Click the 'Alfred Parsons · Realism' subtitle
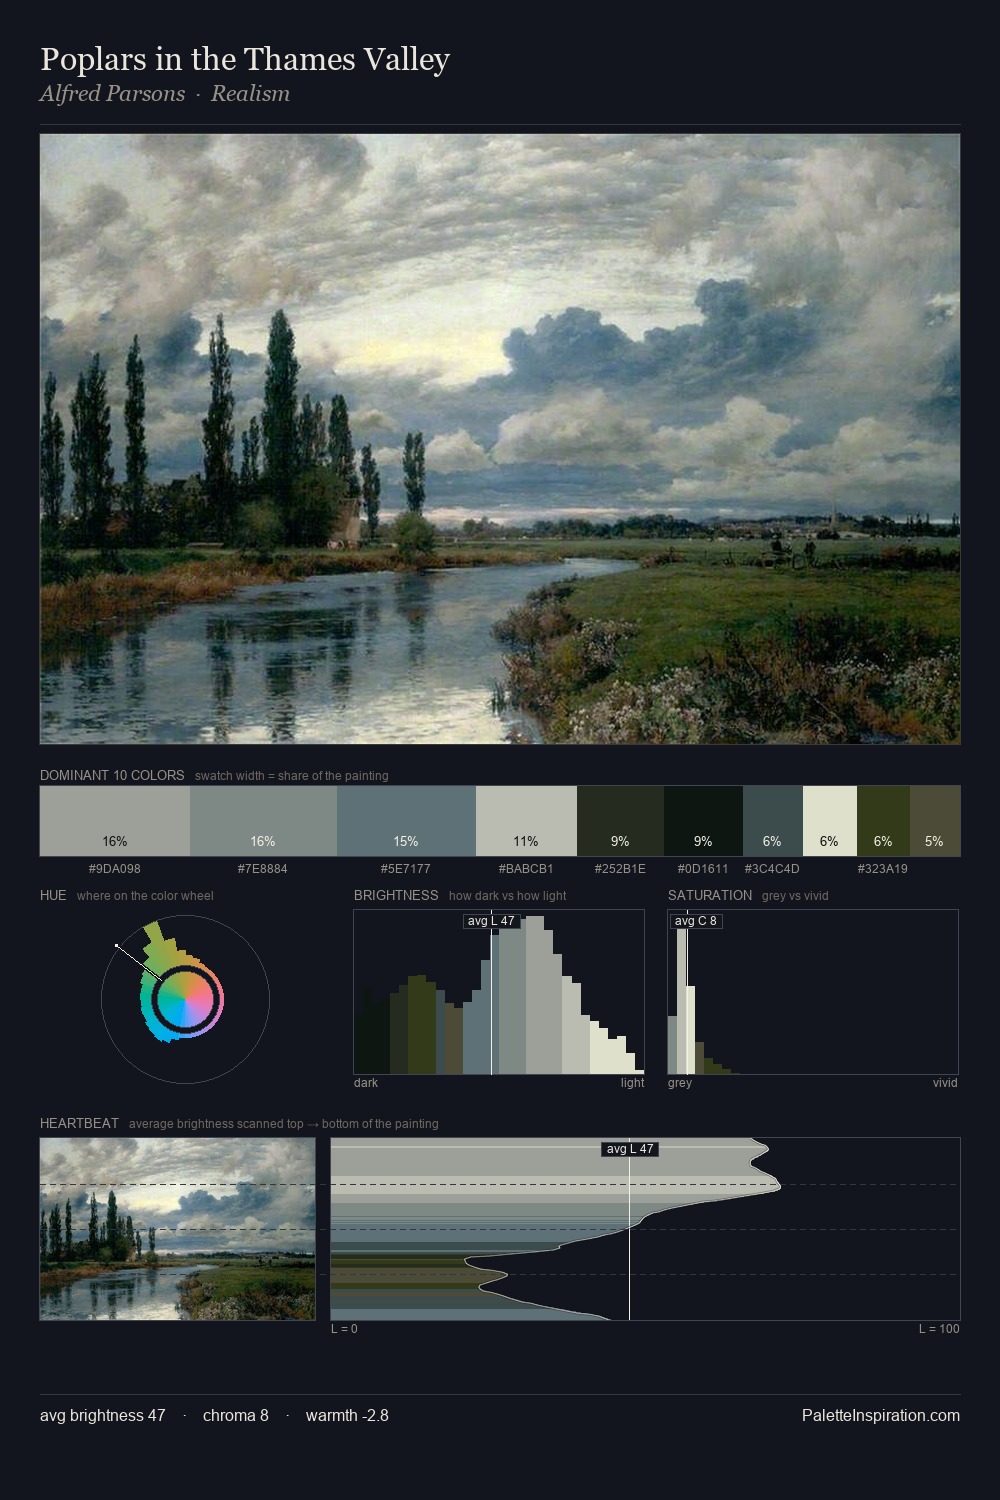 click(x=165, y=94)
